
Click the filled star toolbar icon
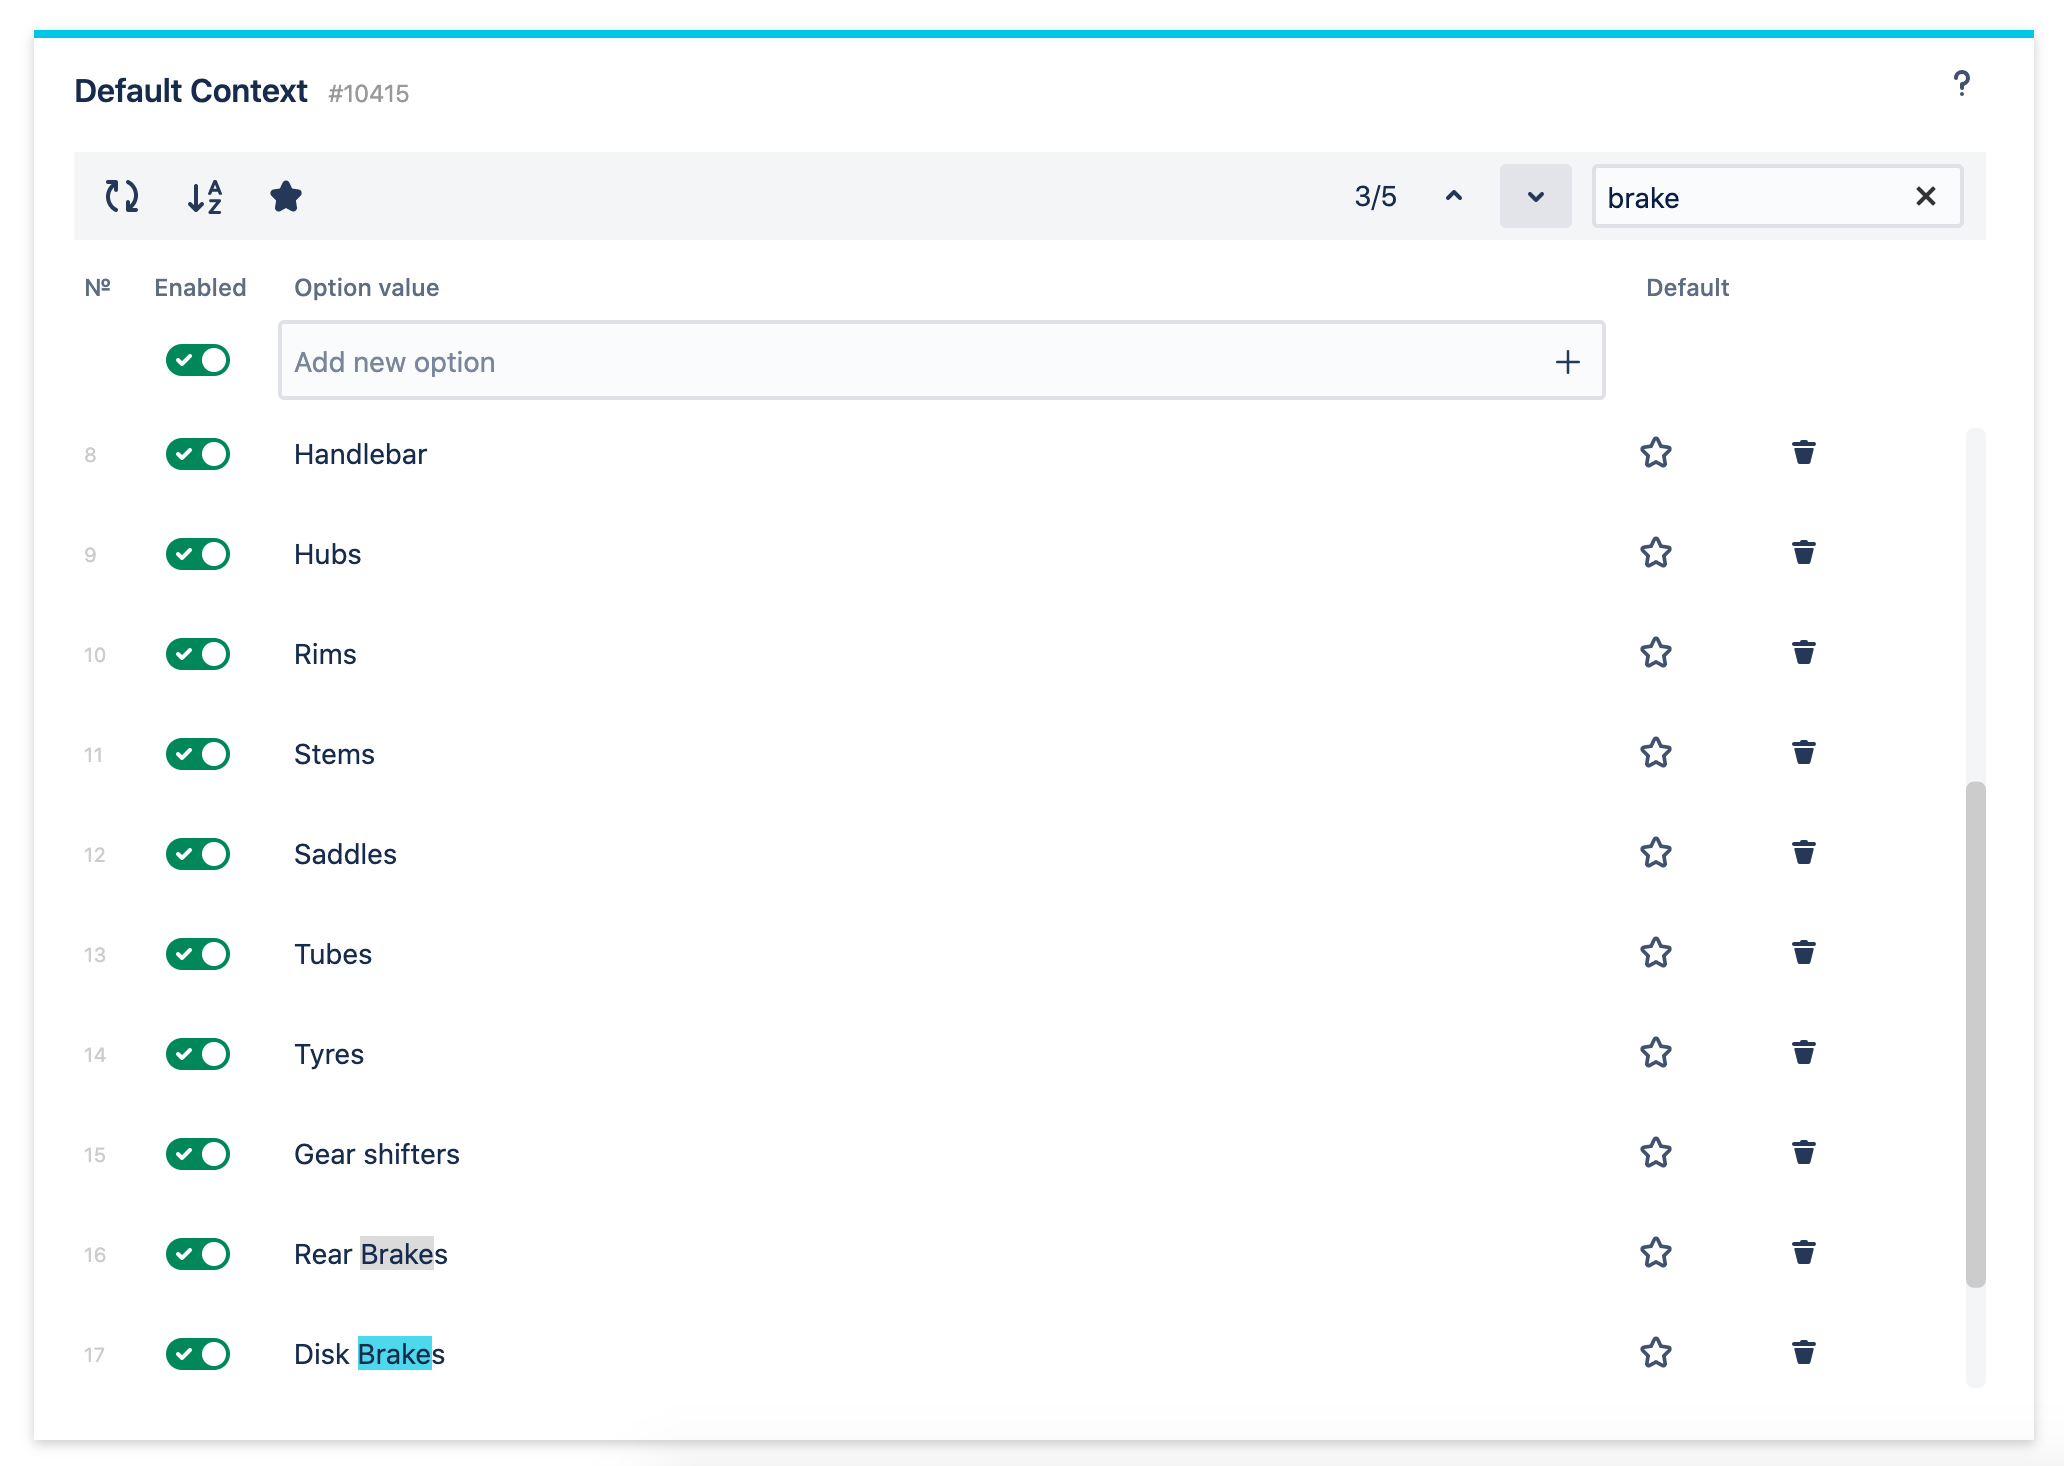tap(286, 196)
